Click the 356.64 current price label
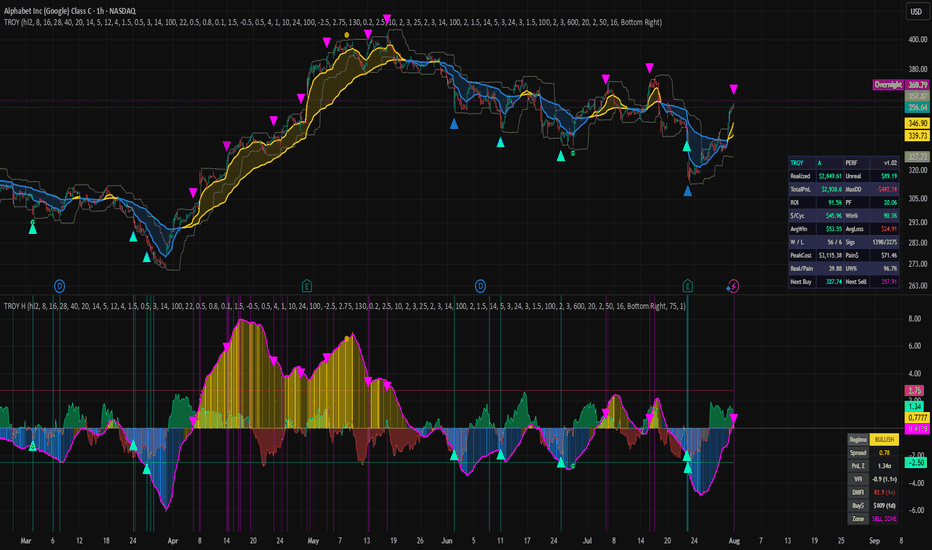Screen dimensions: 932x550 [917, 107]
